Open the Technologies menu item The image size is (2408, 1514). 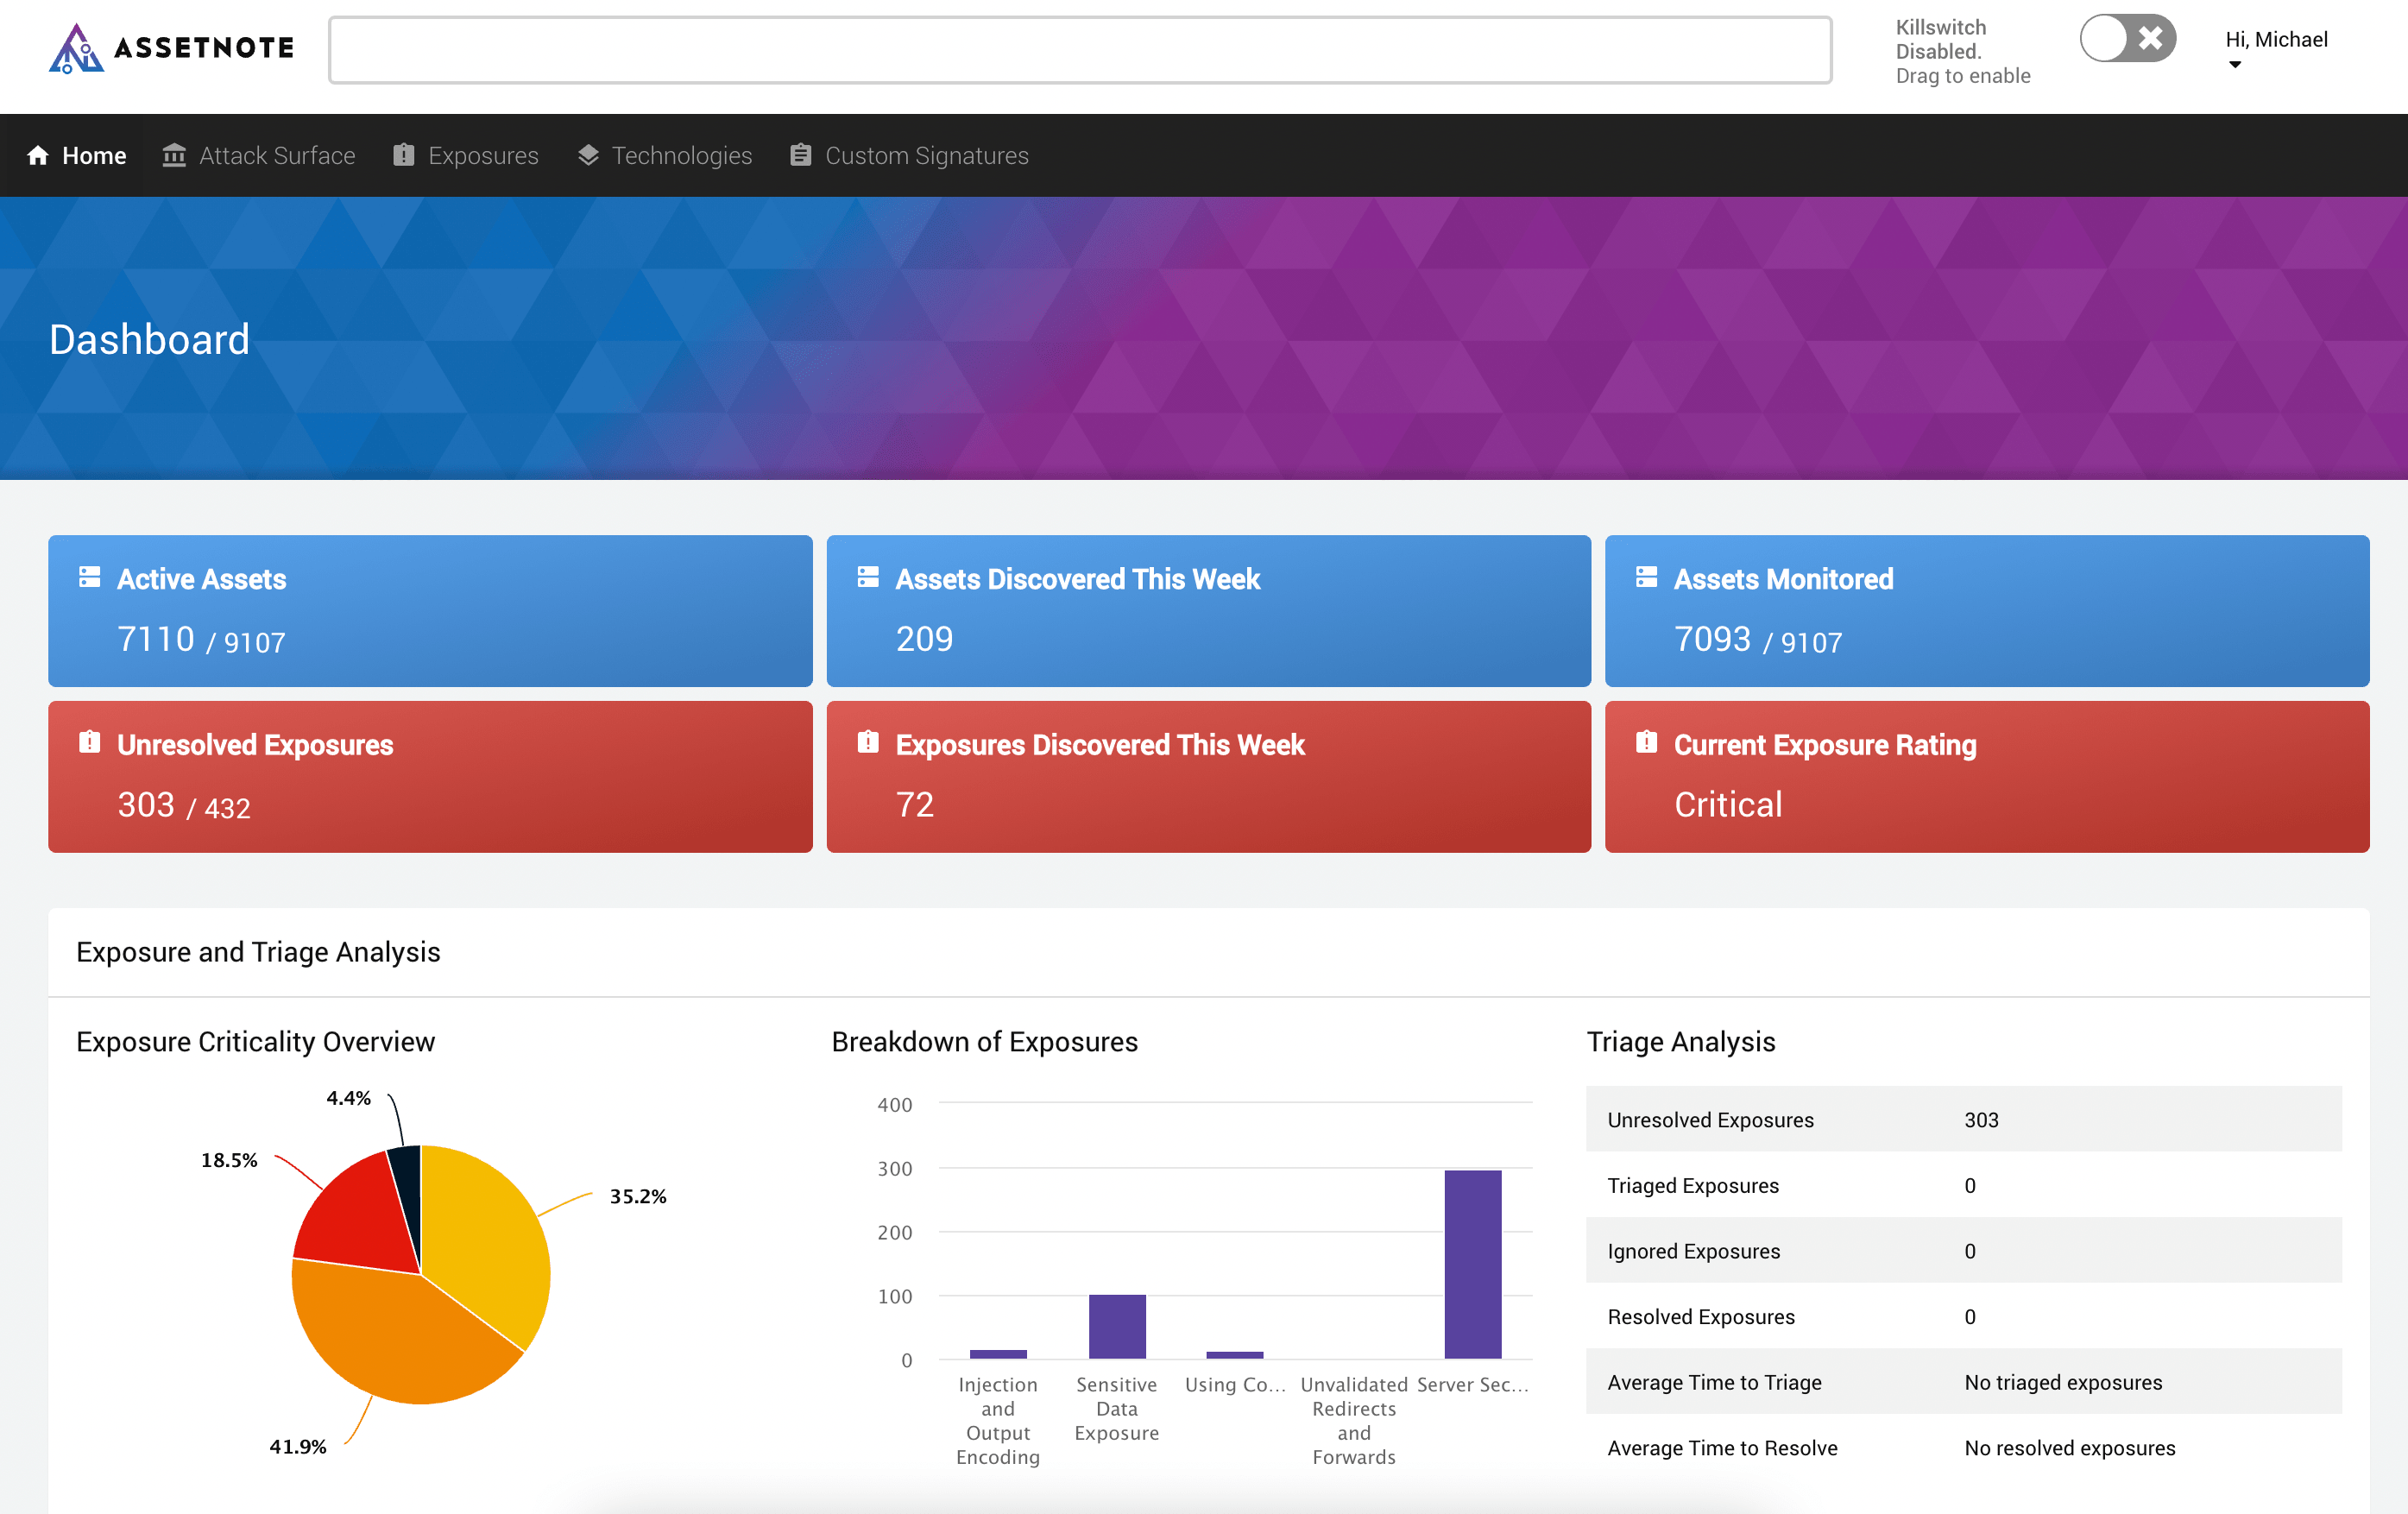[x=681, y=155]
